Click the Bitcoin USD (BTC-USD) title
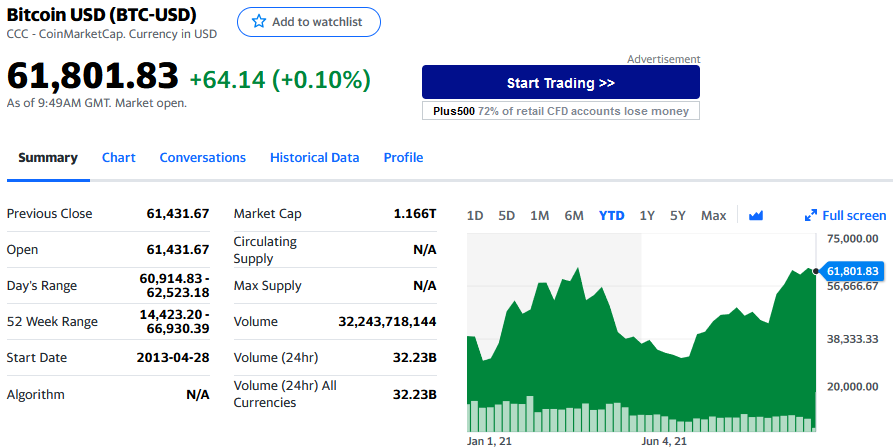Image resolution: width=893 pixels, height=448 pixels. 101,16
